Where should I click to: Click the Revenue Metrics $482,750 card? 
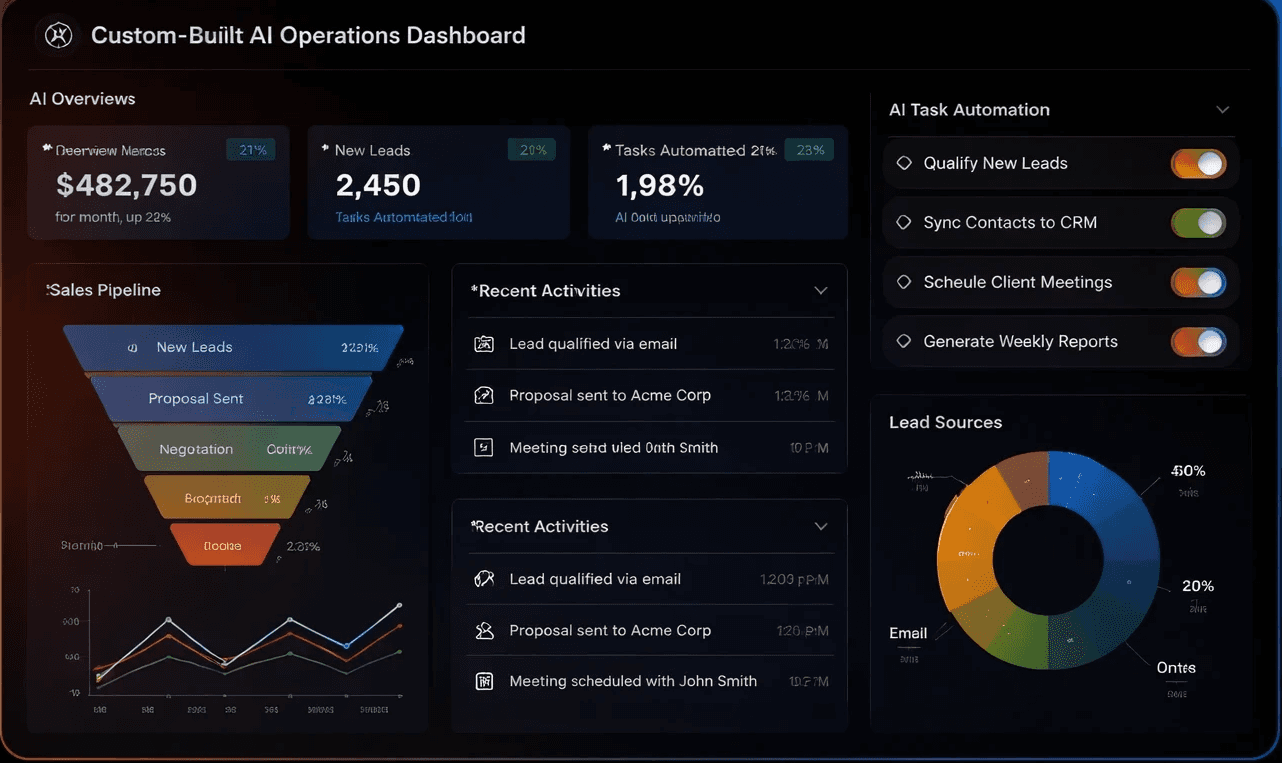158,183
